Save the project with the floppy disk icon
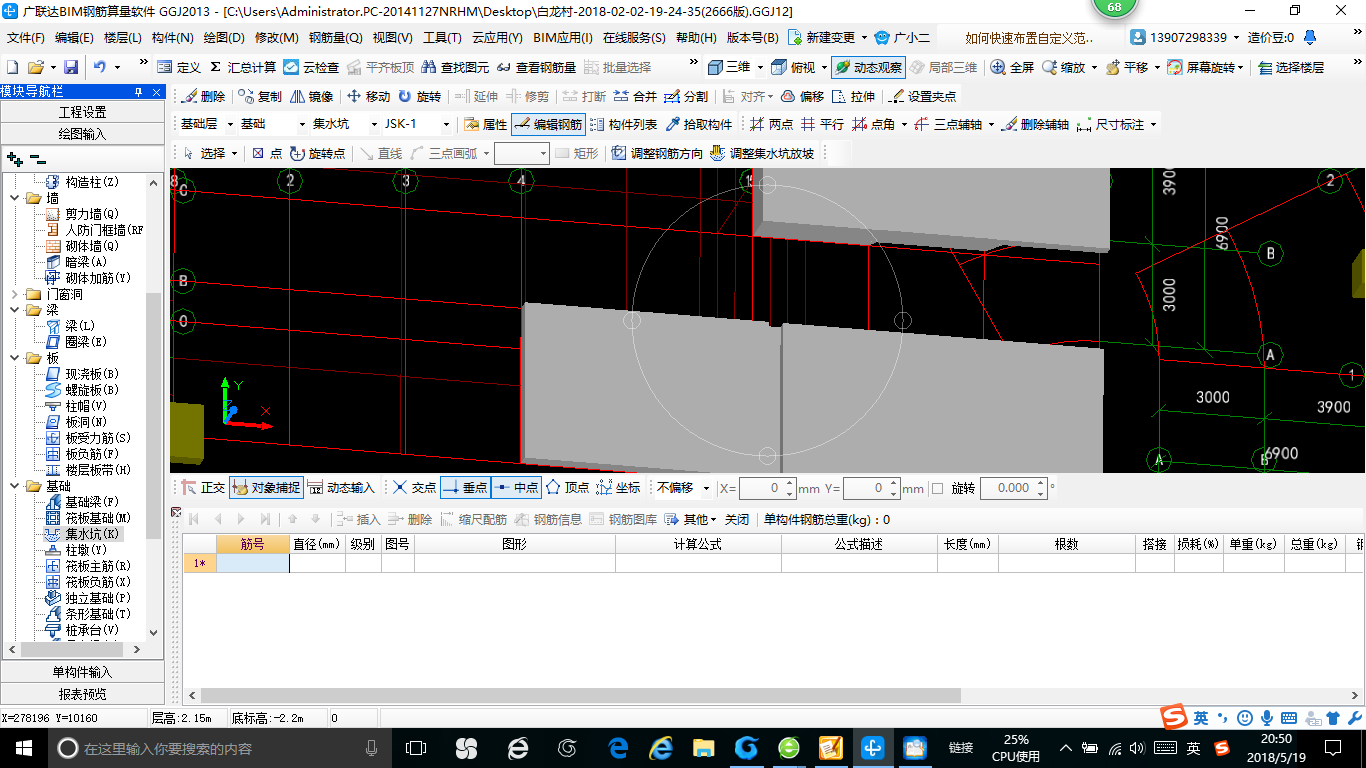1366x768 pixels. coord(71,67)
